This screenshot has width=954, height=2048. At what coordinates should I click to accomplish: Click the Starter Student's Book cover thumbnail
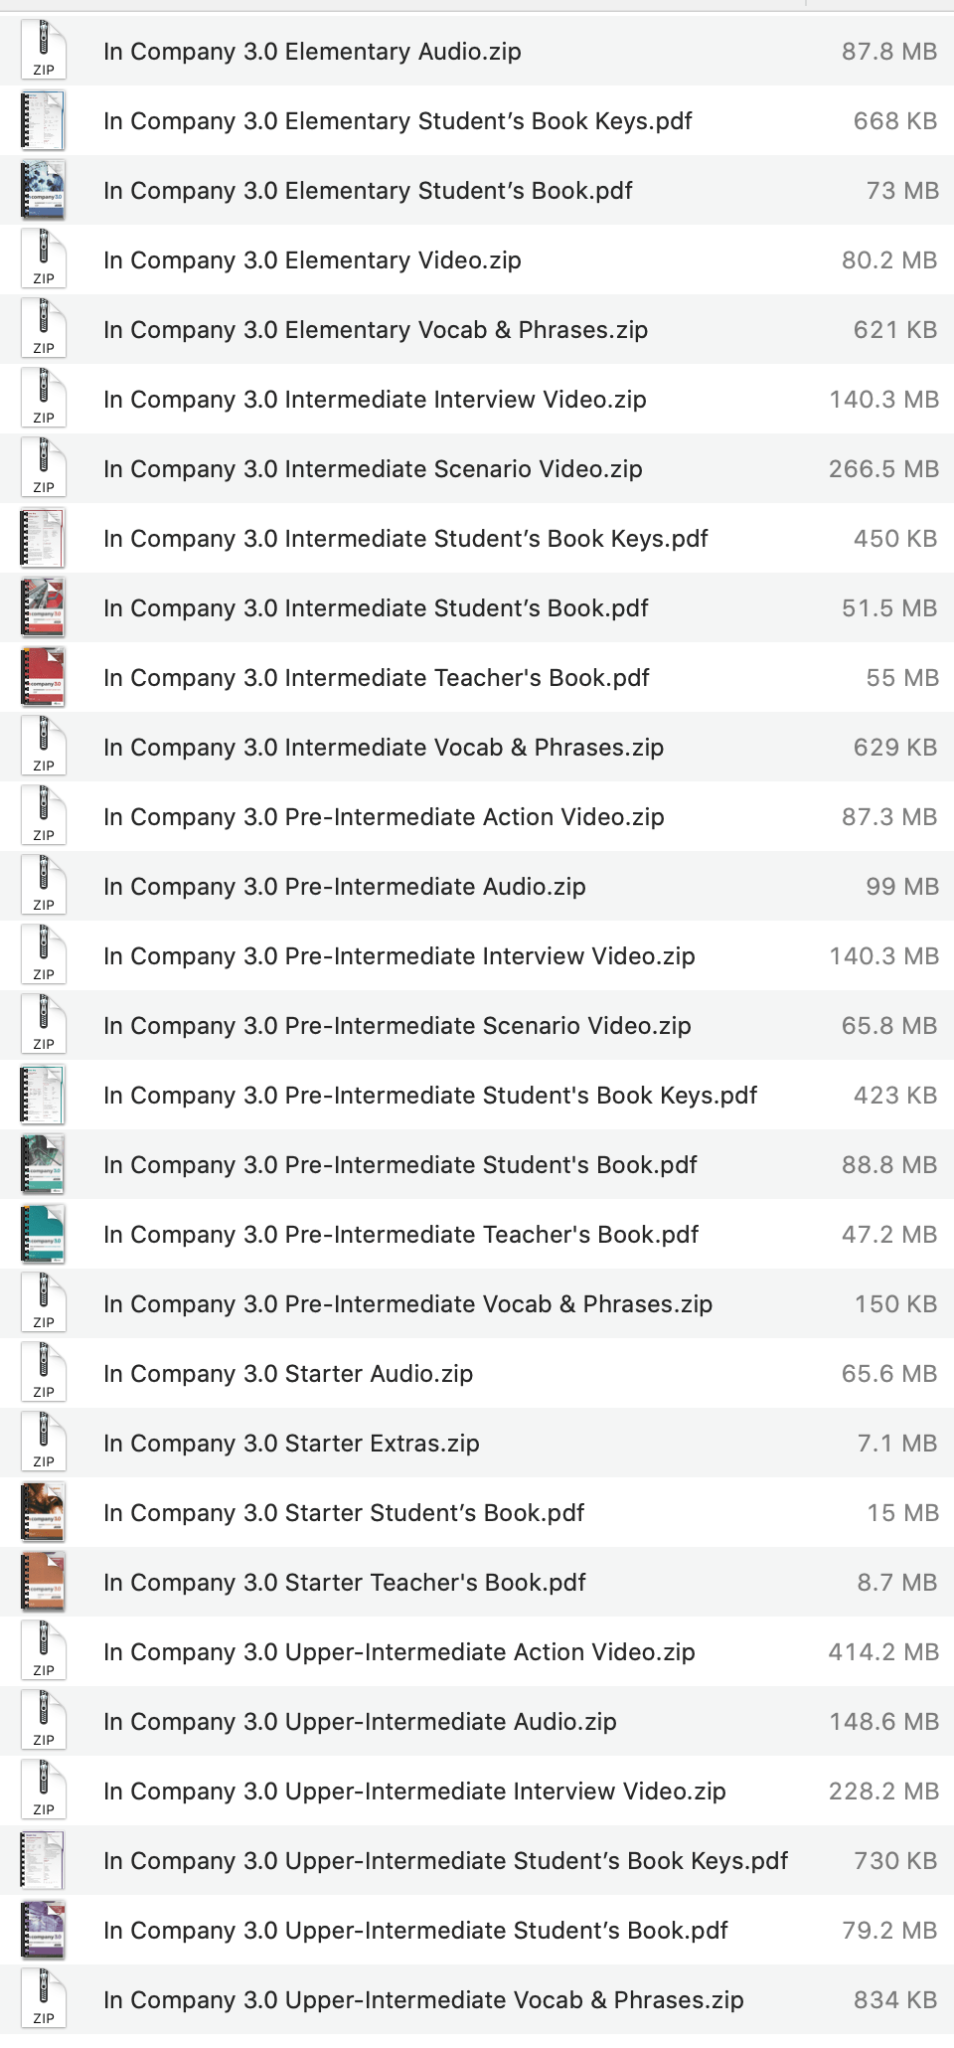coord(42,1512)
